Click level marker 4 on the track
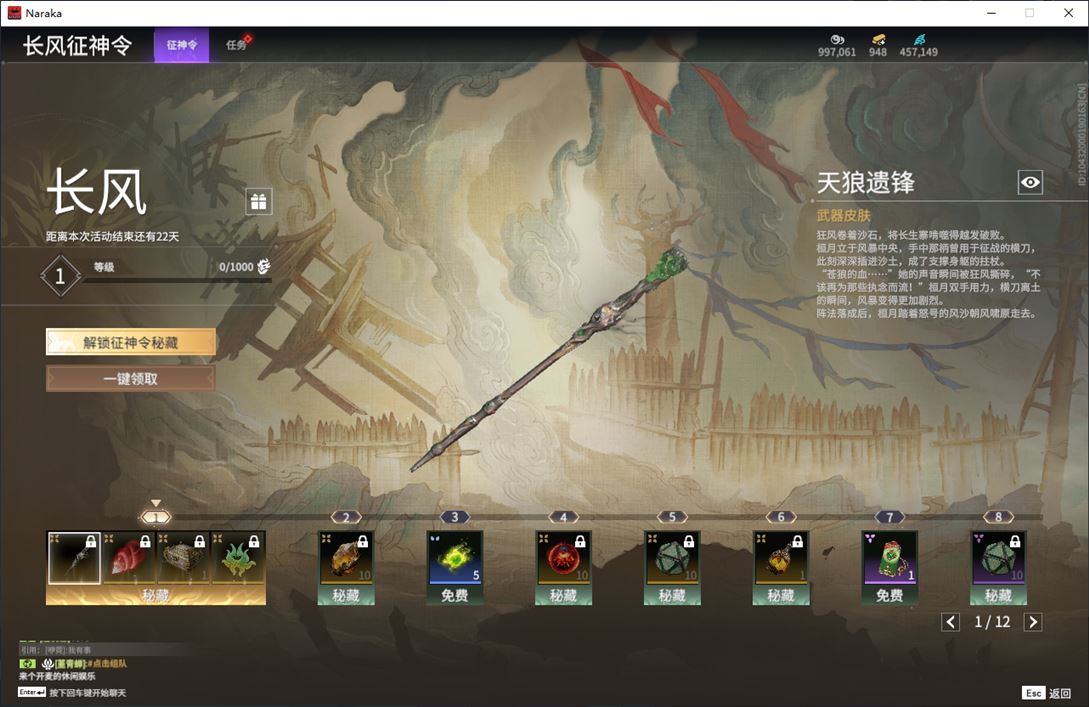The image size is (1089, 707). [x=563, y=517]
